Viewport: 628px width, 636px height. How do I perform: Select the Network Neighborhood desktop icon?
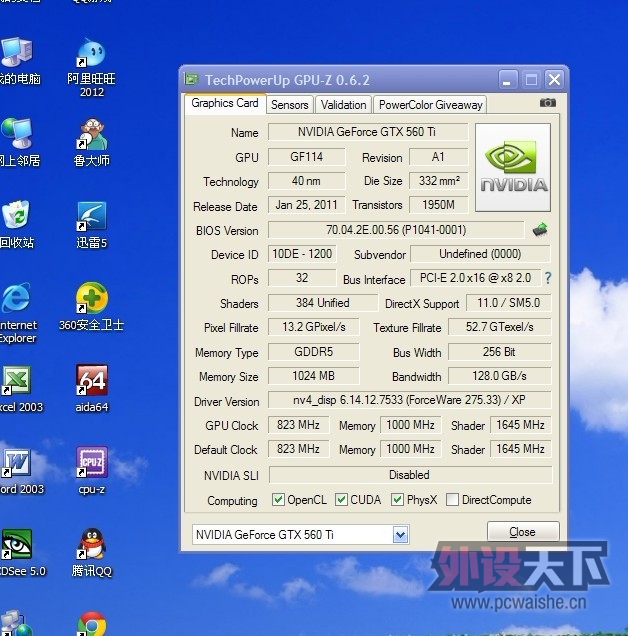pyautogui.click(x=18, y=143)
